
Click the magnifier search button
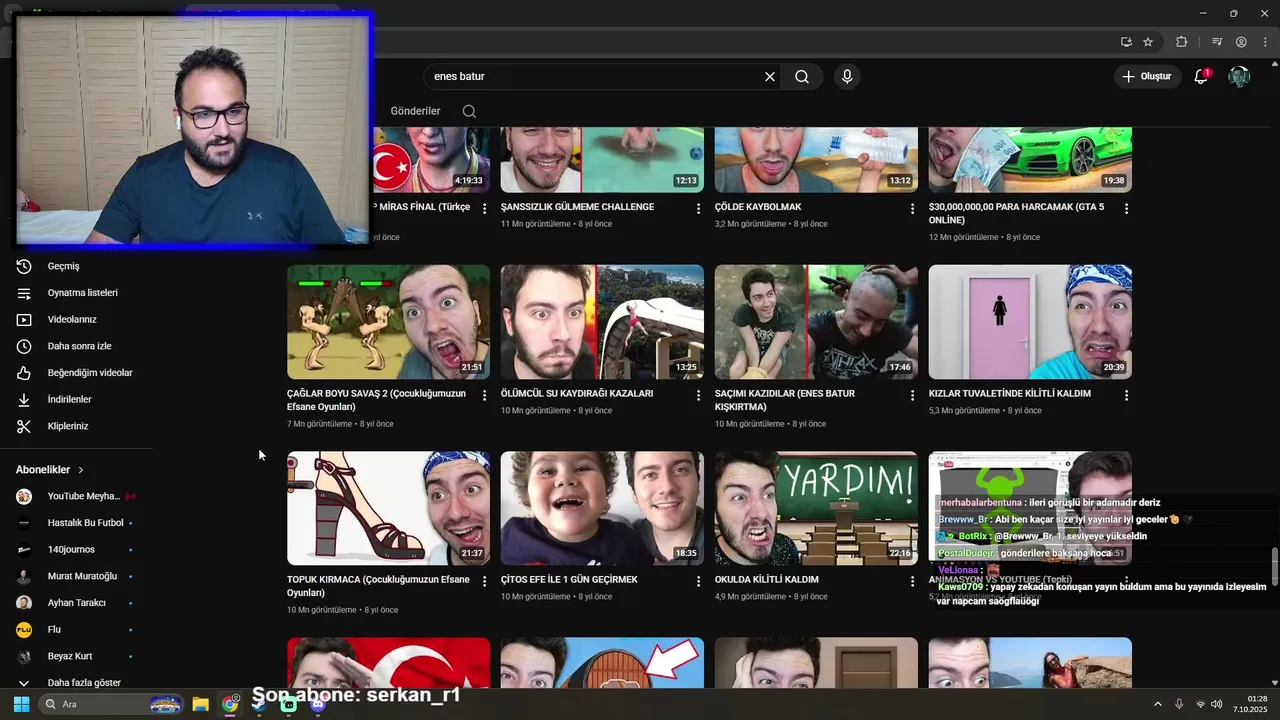802,76
